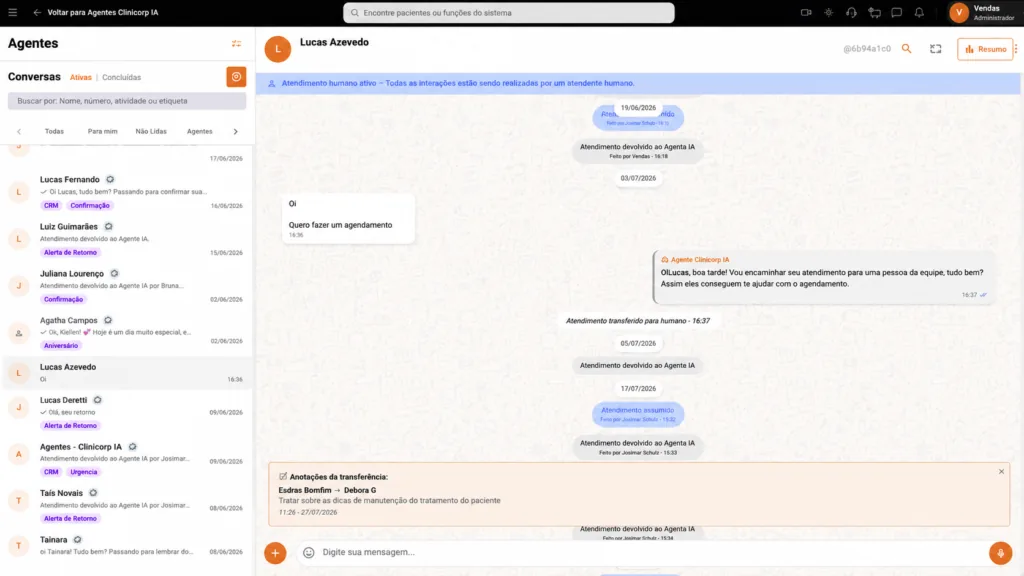Open the Resumo summary
This screenshot has width=1024, height=576.
[985, 49]
